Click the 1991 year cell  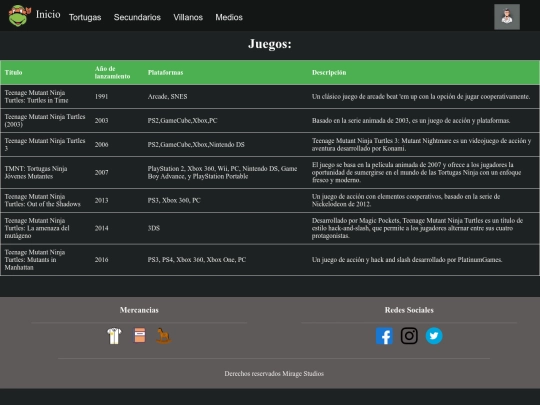click(118, 96)
